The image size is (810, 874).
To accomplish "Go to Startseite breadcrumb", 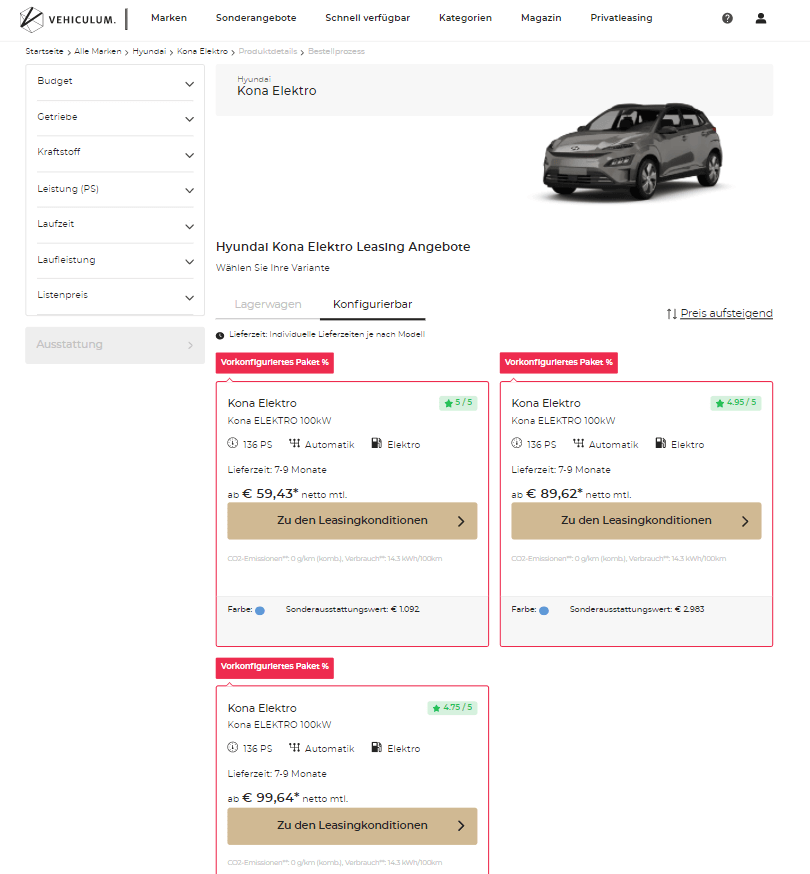I will (x=44, y=51).
